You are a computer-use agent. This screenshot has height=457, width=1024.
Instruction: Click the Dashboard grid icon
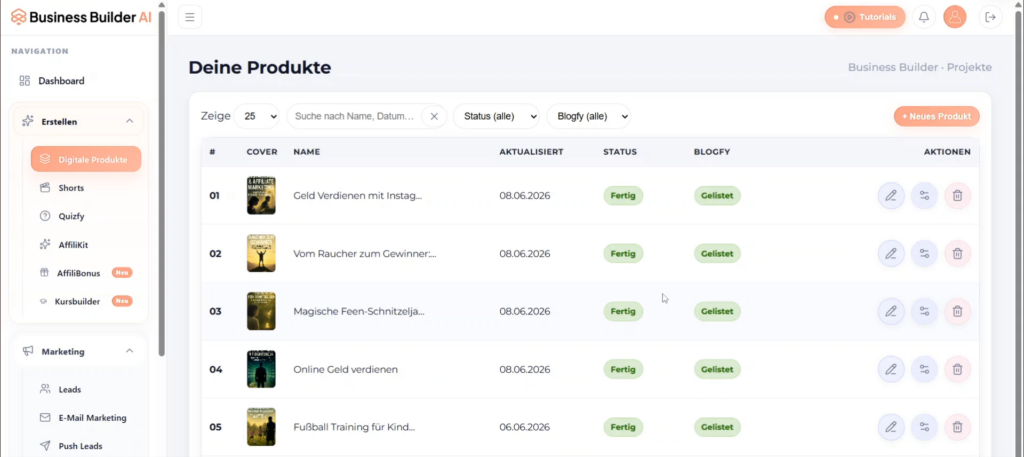click(25, 81)
